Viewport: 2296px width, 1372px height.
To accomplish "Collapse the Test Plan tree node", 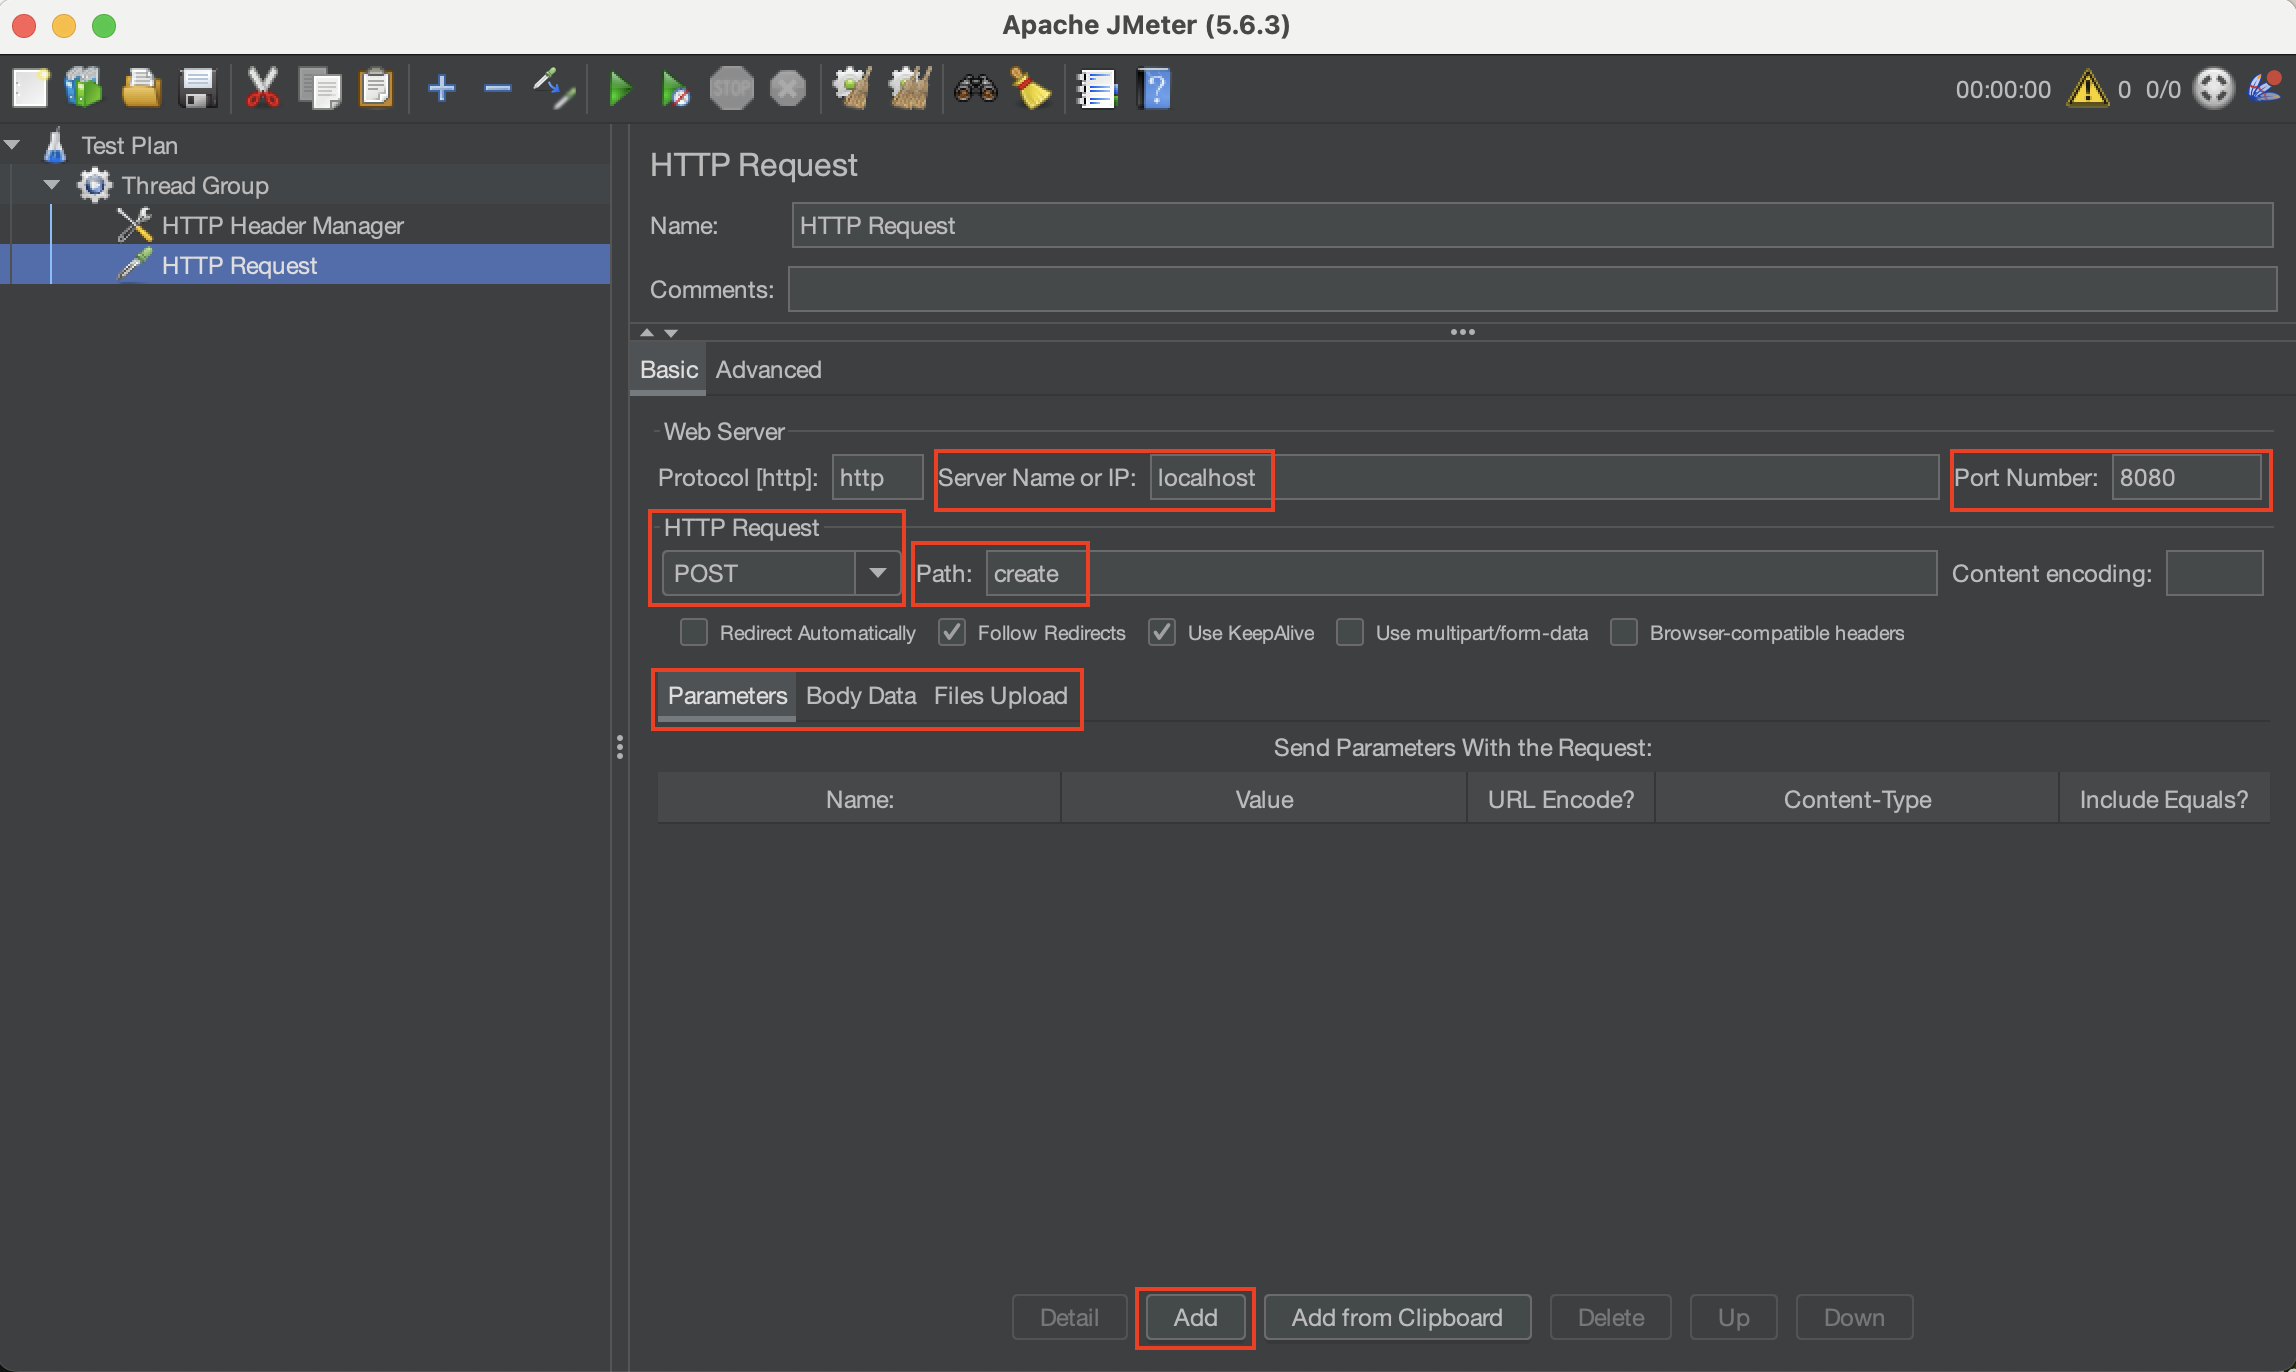I will 13,146.
